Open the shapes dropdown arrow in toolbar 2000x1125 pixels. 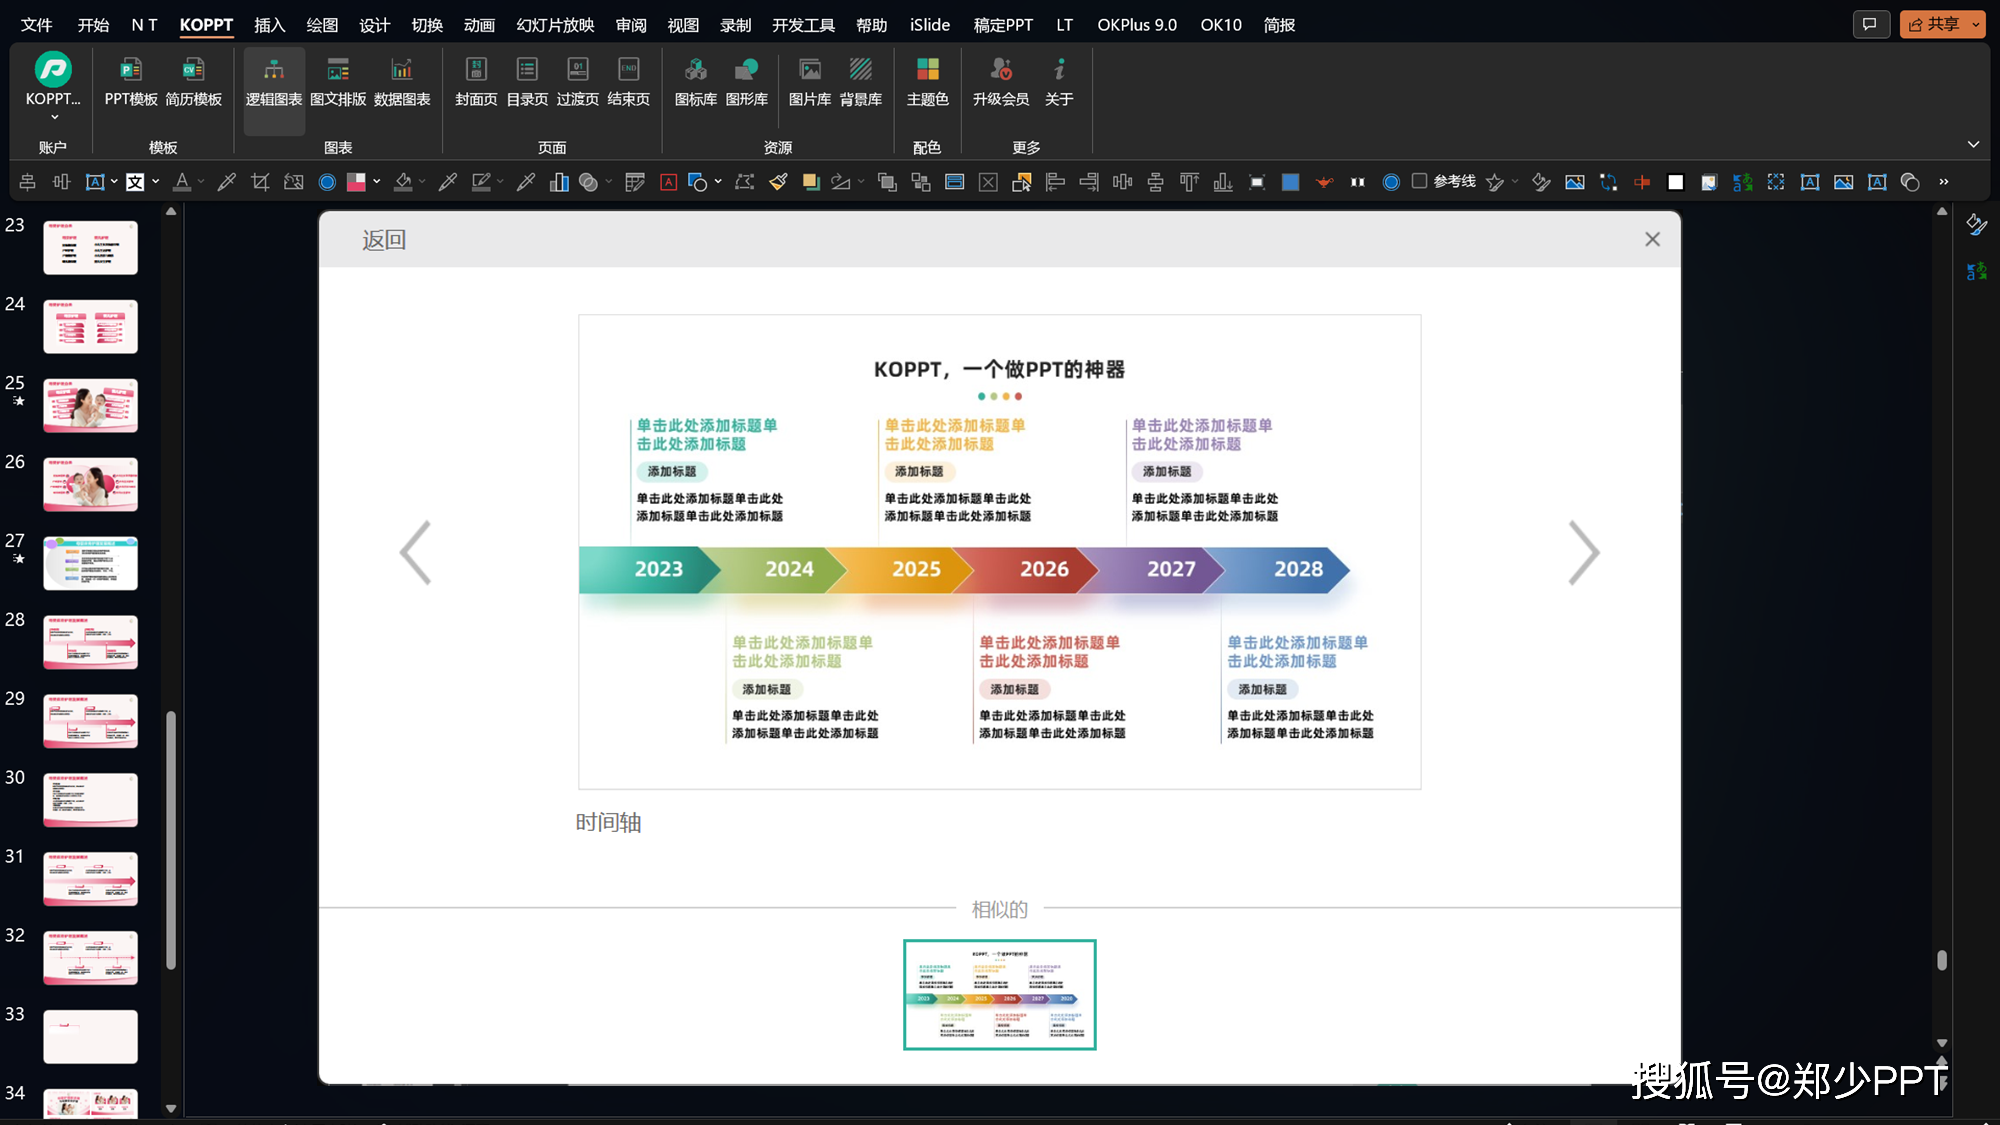718,182
